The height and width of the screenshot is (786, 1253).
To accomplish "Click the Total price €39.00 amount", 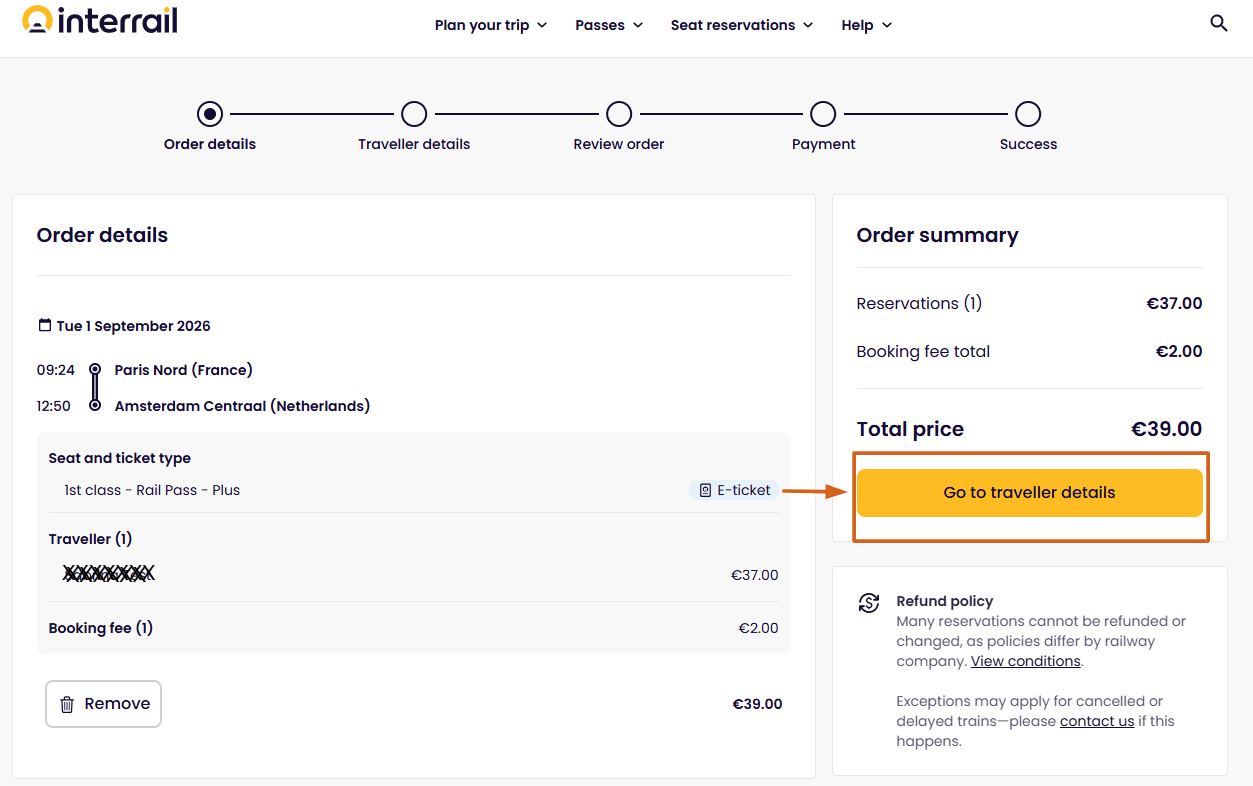I will 1166,429.
